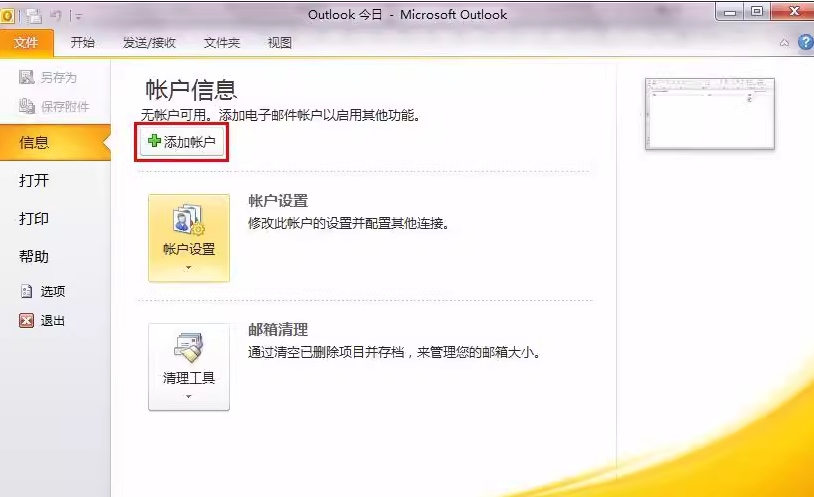Go to the 文件夹 (Folder) ribbon tab
The height and width of the screenshot is (497, 814).
(222, 43)
